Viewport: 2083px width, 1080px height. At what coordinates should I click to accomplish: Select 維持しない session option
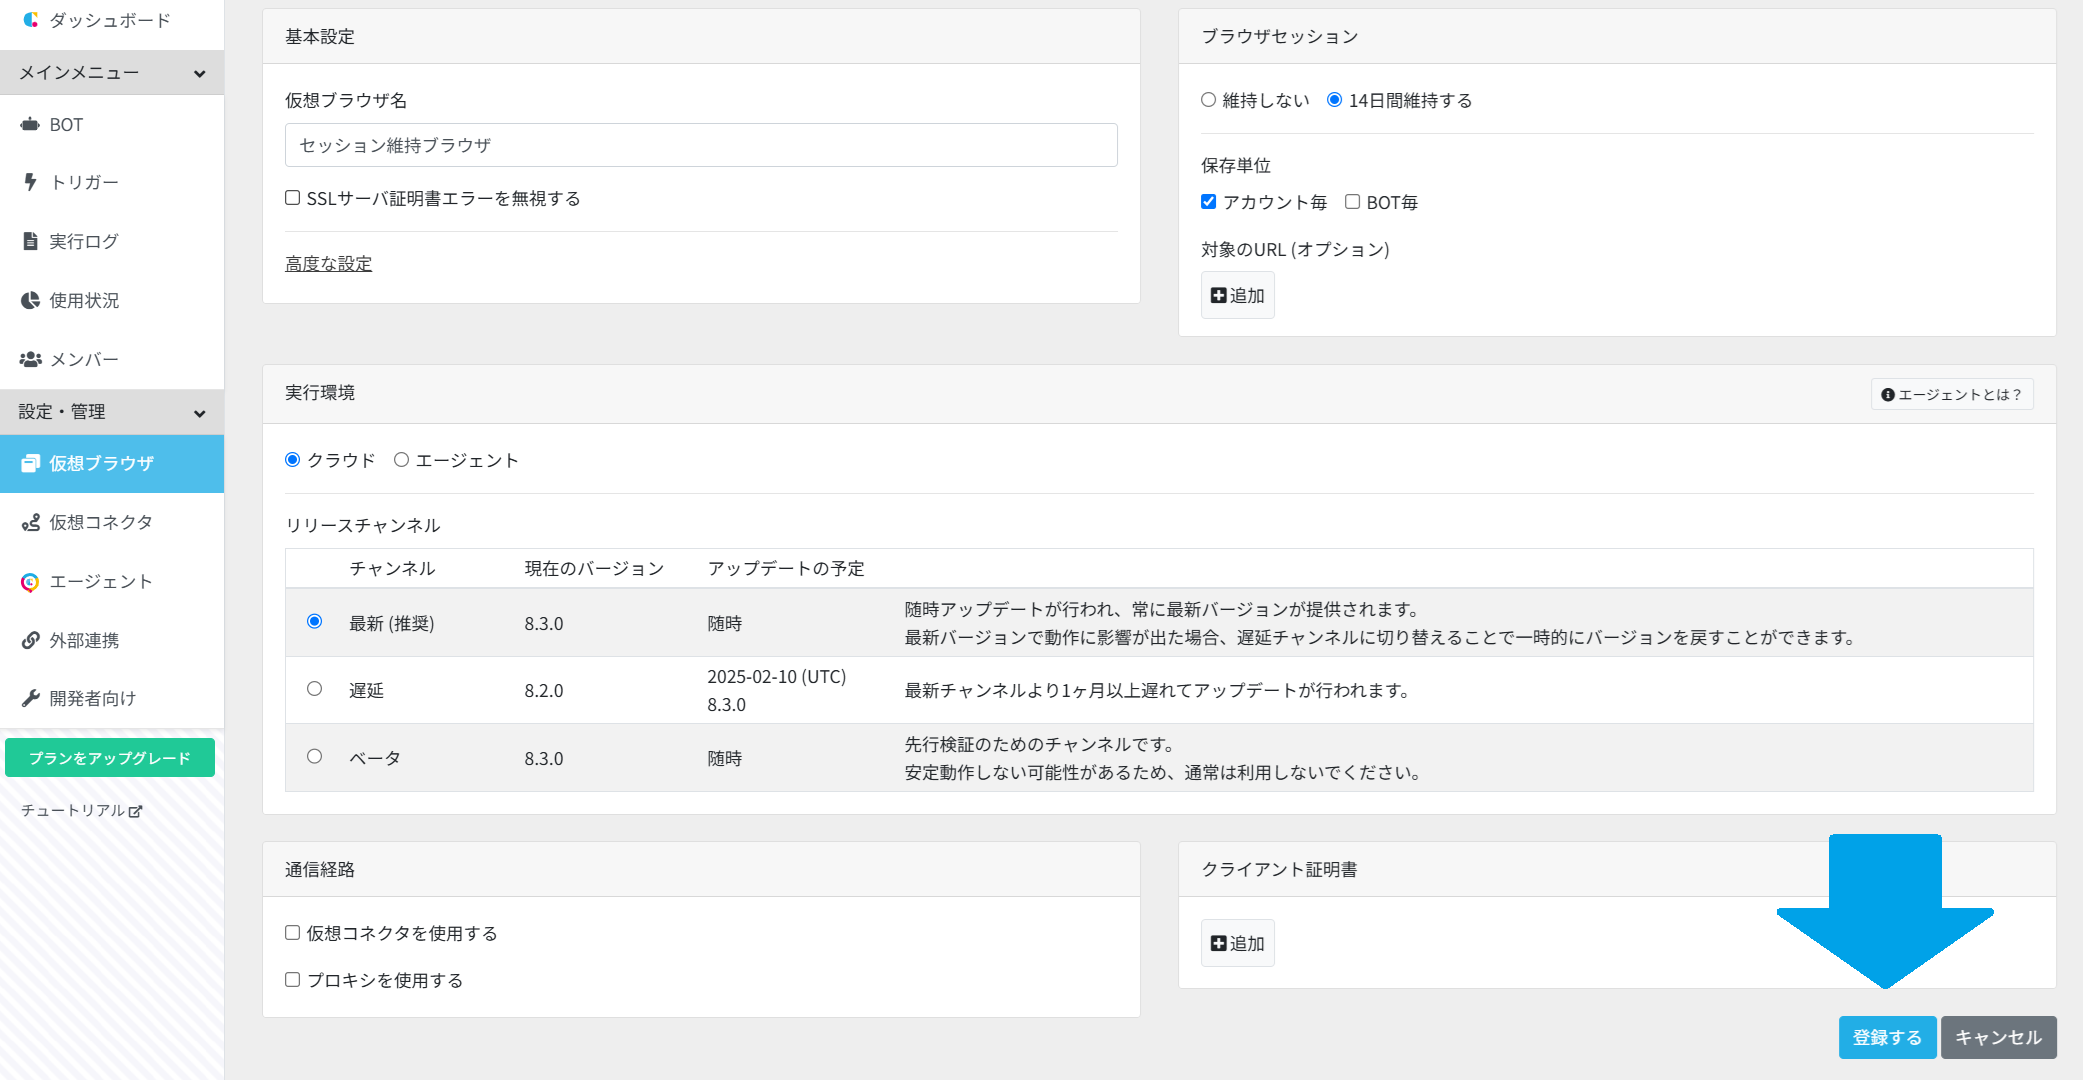click(1208, 100)
